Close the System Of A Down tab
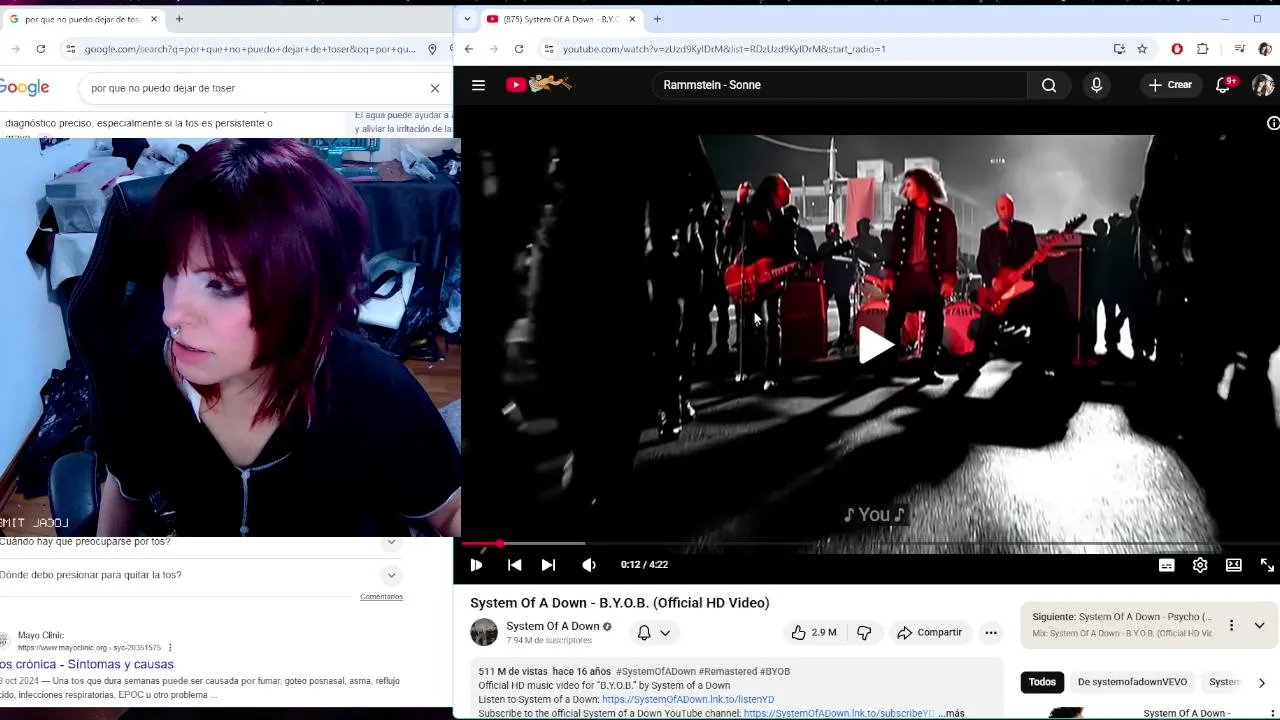 tap(632, 19)
